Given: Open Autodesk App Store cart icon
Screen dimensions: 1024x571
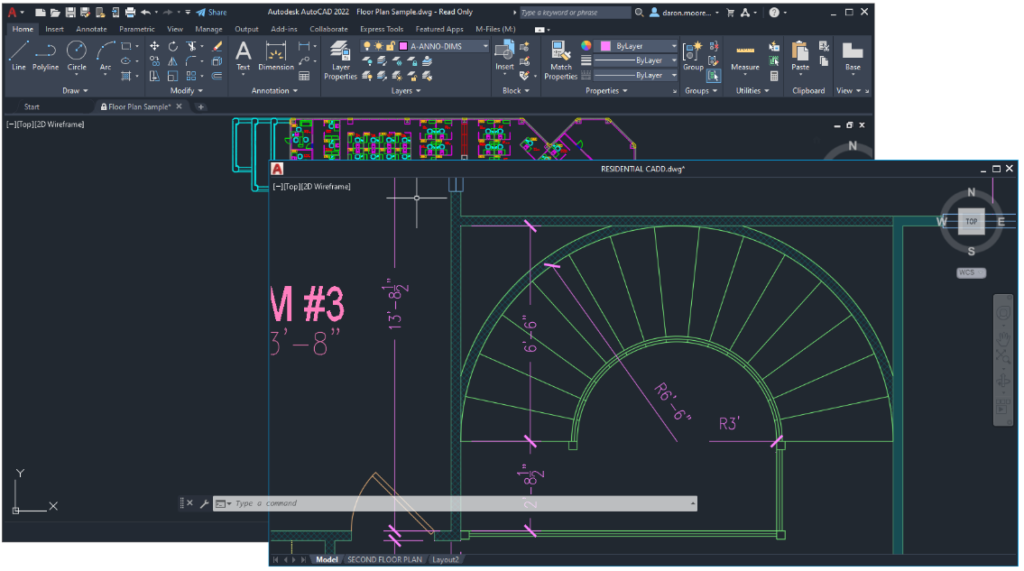Looking at the screenshot, I should pyautogui.click(x=730, y=12).
